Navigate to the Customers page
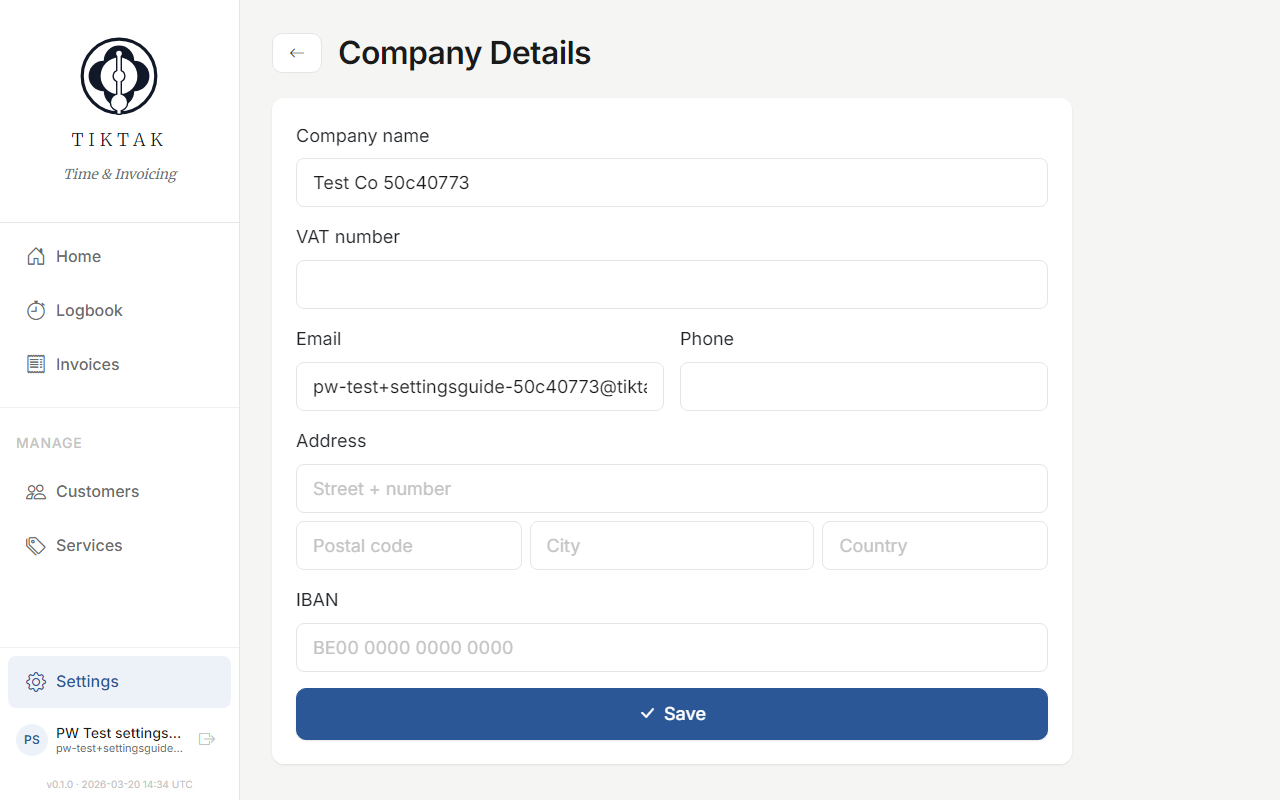The width and height of the screenshot is (1280, 800). (96, 491)
